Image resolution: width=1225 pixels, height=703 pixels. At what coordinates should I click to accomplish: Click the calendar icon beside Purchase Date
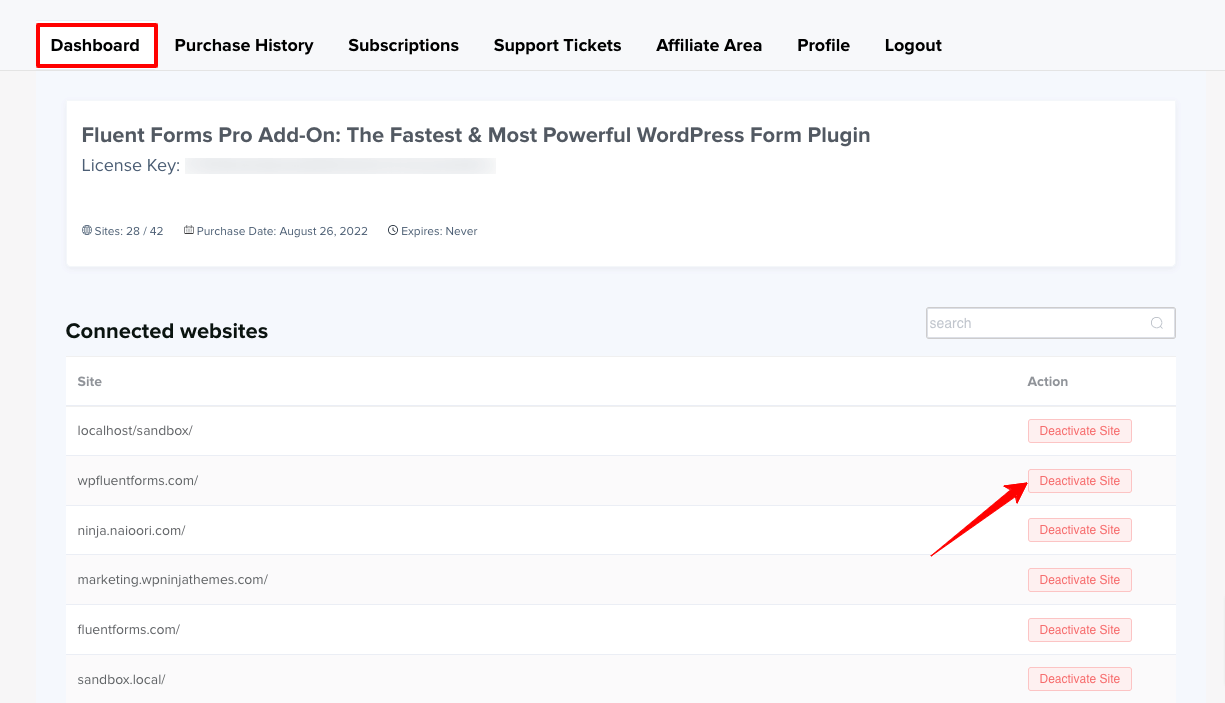(x=189, y=231)
